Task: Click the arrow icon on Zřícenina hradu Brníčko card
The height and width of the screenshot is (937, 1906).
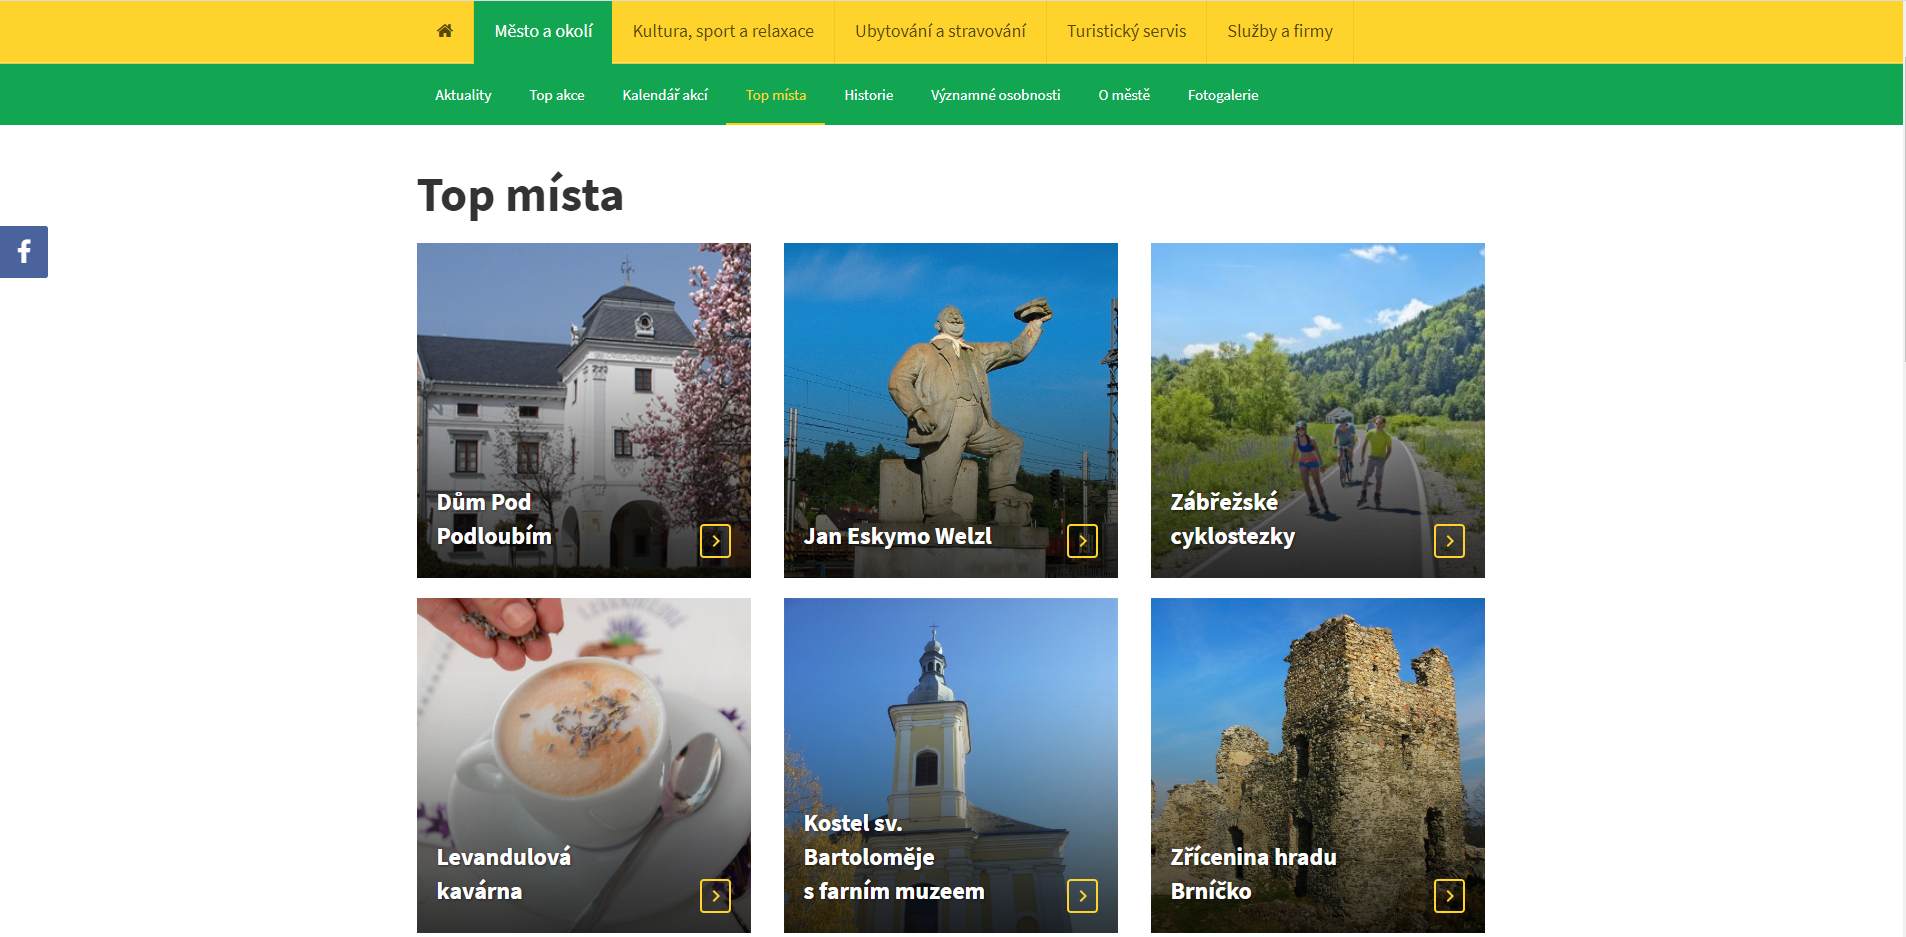Action: click(1449, 896)
